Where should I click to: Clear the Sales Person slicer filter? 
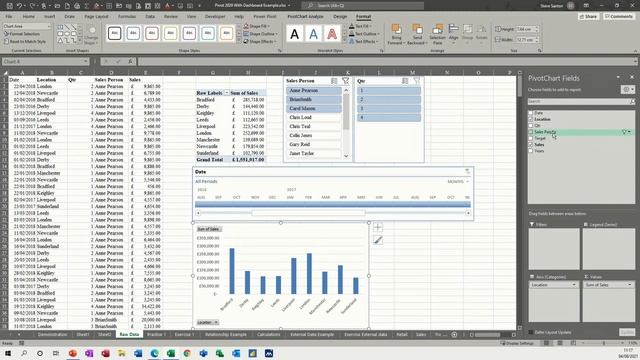point(345,81)
